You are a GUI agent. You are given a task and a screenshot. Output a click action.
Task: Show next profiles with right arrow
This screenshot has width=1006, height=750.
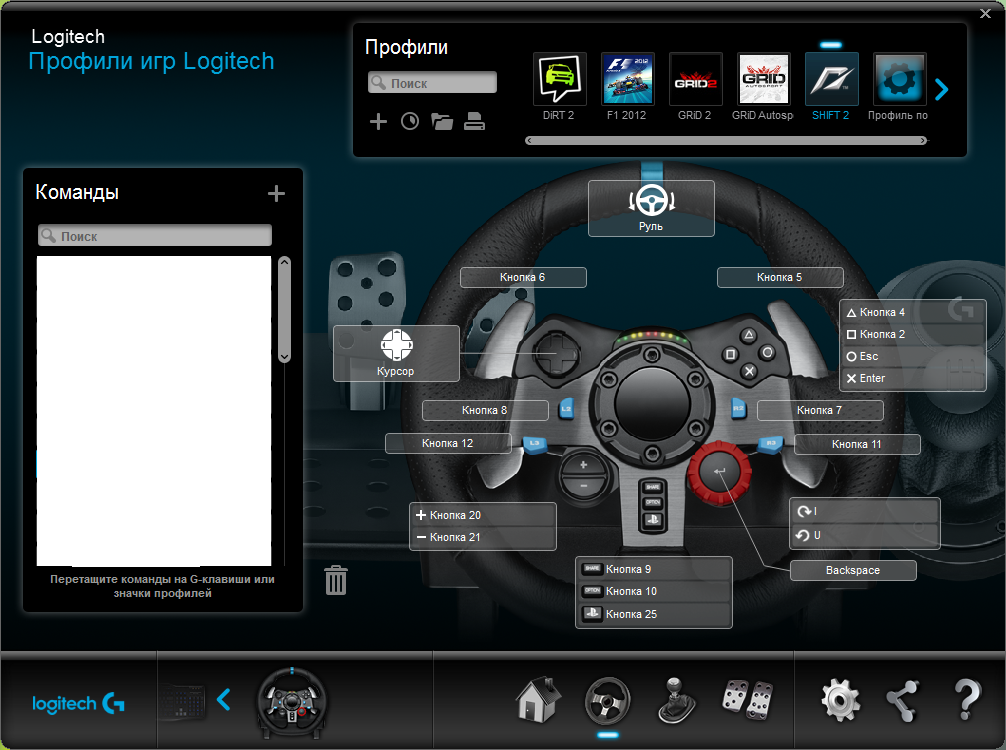941,89
